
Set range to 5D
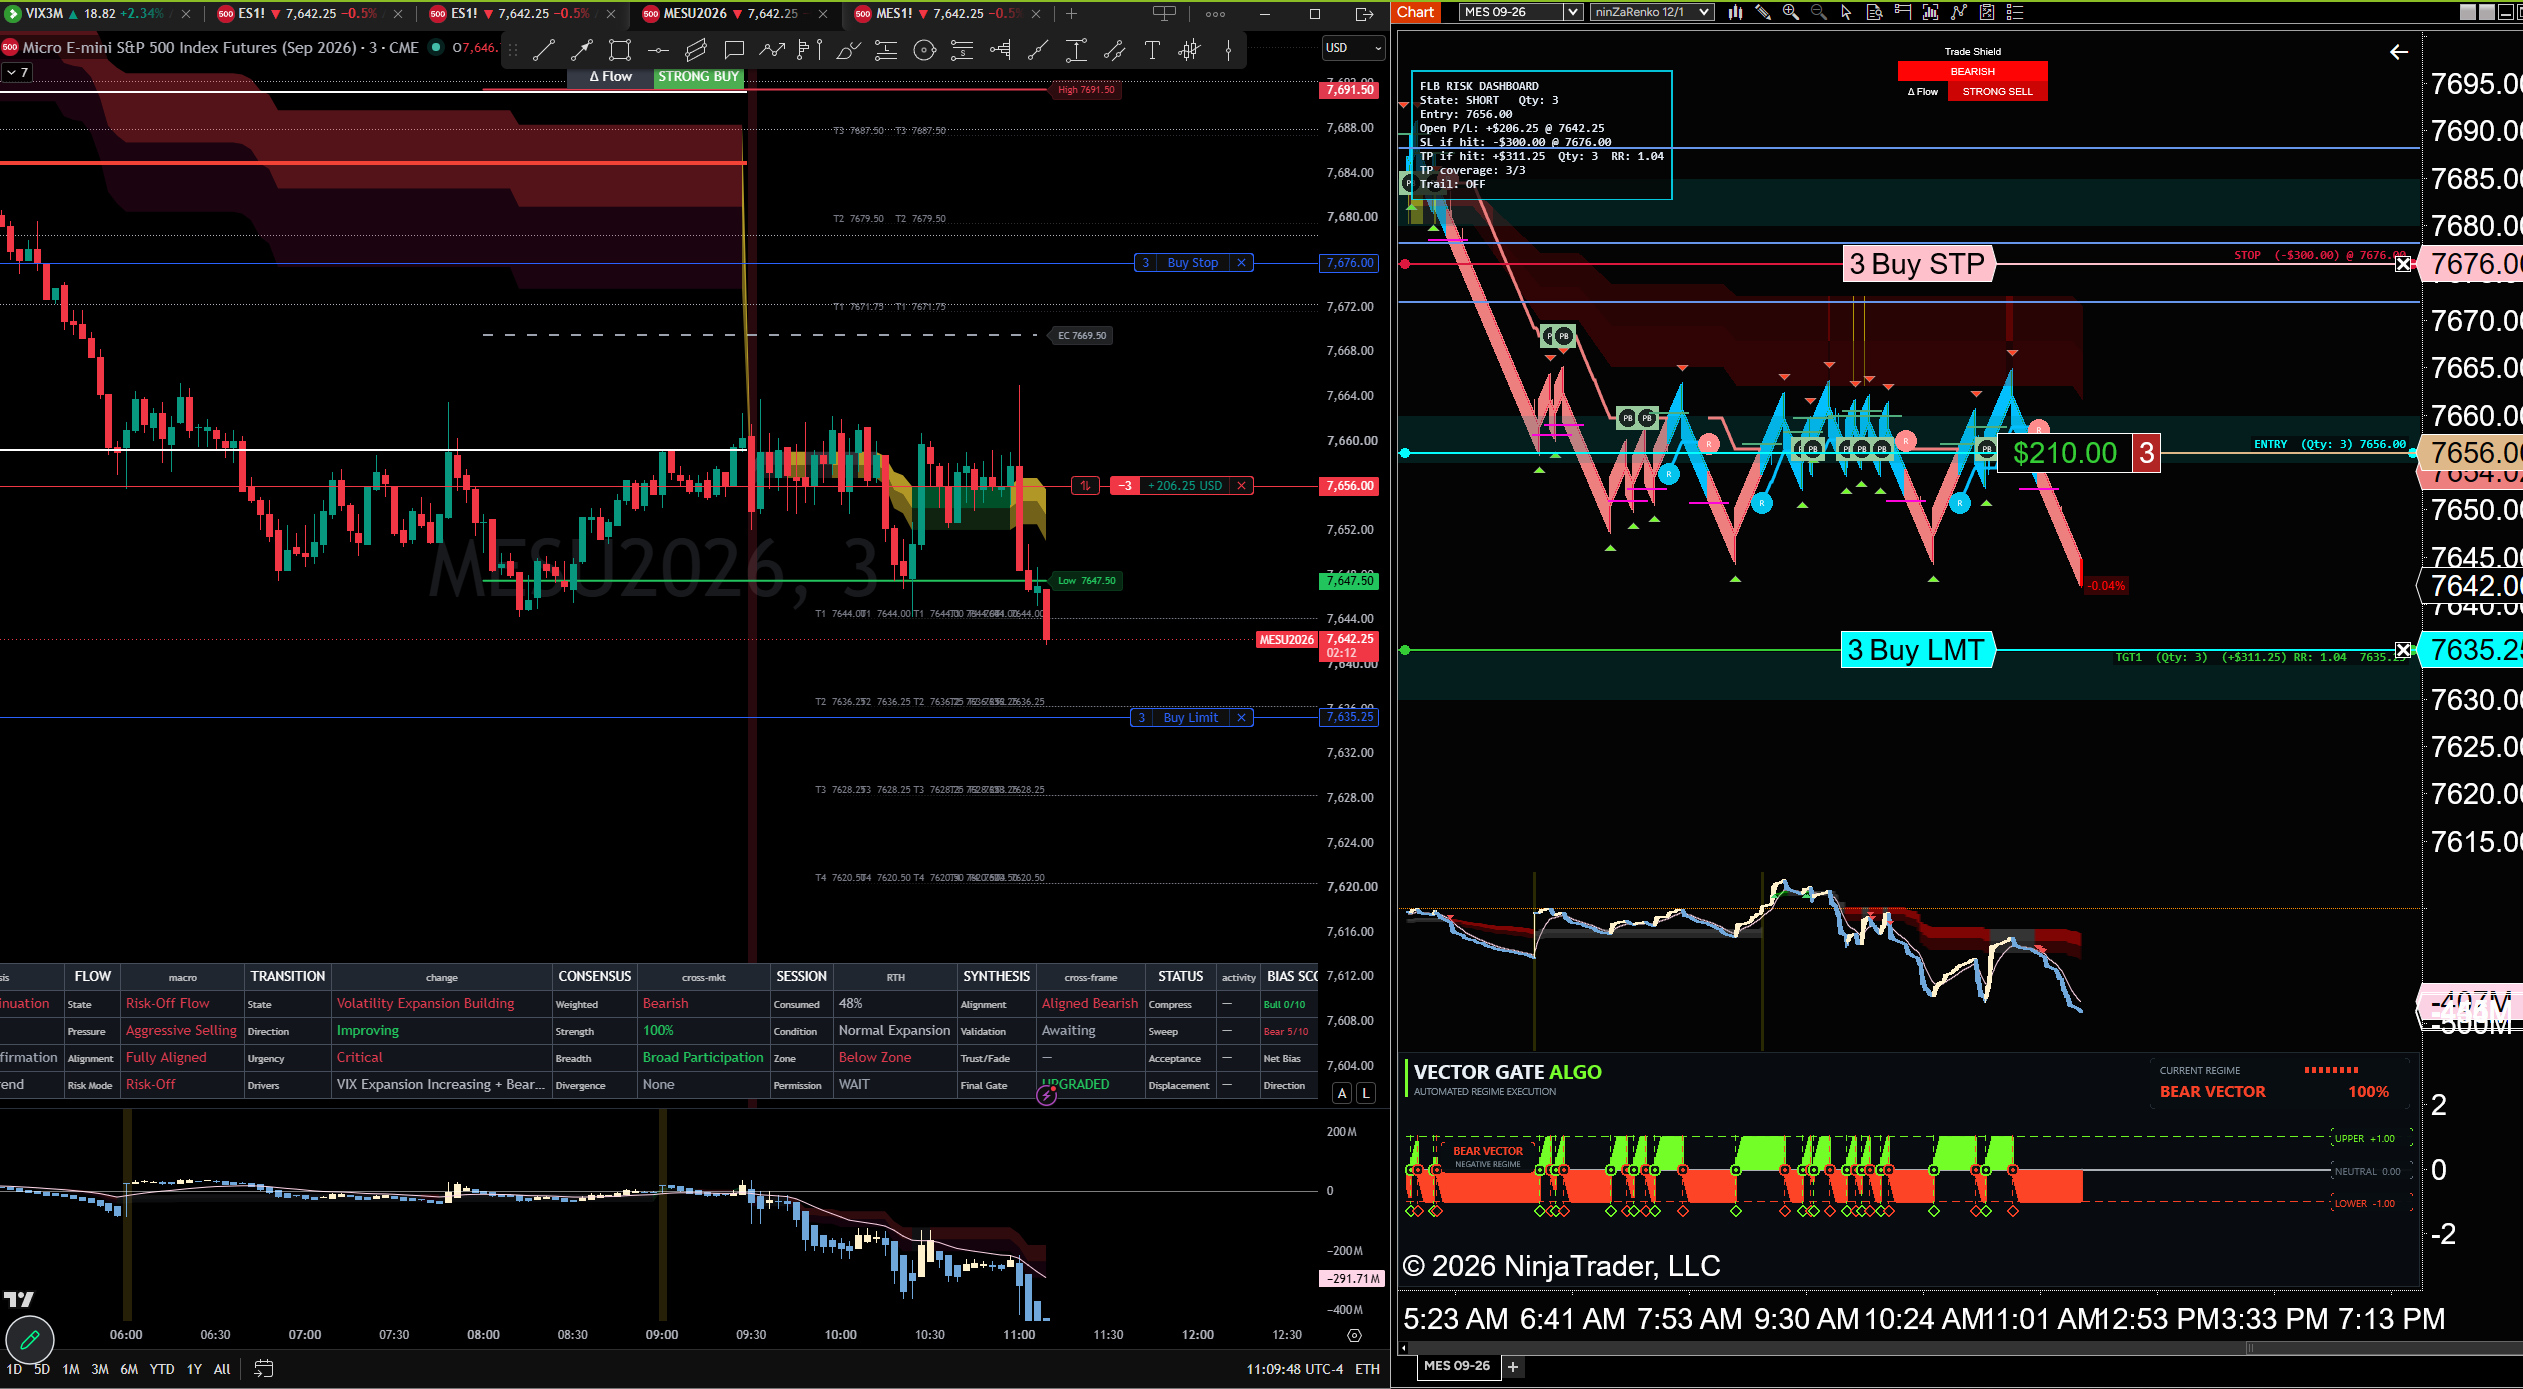tap(42, 1369)
